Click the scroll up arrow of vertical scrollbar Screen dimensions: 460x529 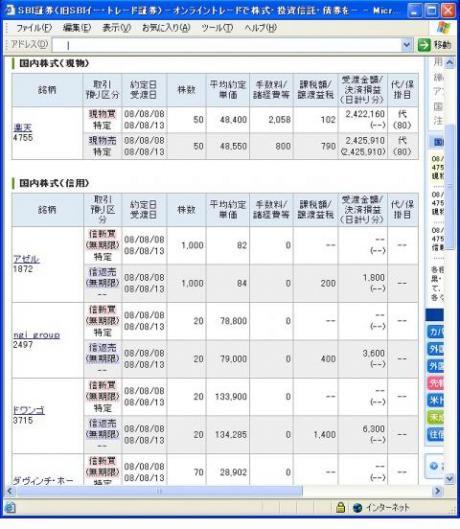pos(450,63)
